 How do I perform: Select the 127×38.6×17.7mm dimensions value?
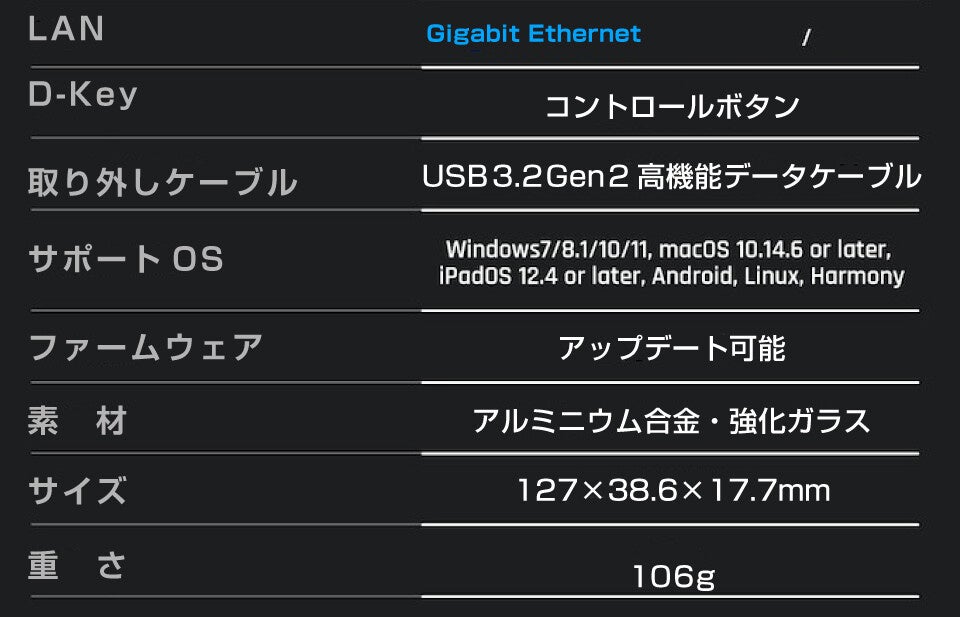pyautogui.click(x=673, y=490)
